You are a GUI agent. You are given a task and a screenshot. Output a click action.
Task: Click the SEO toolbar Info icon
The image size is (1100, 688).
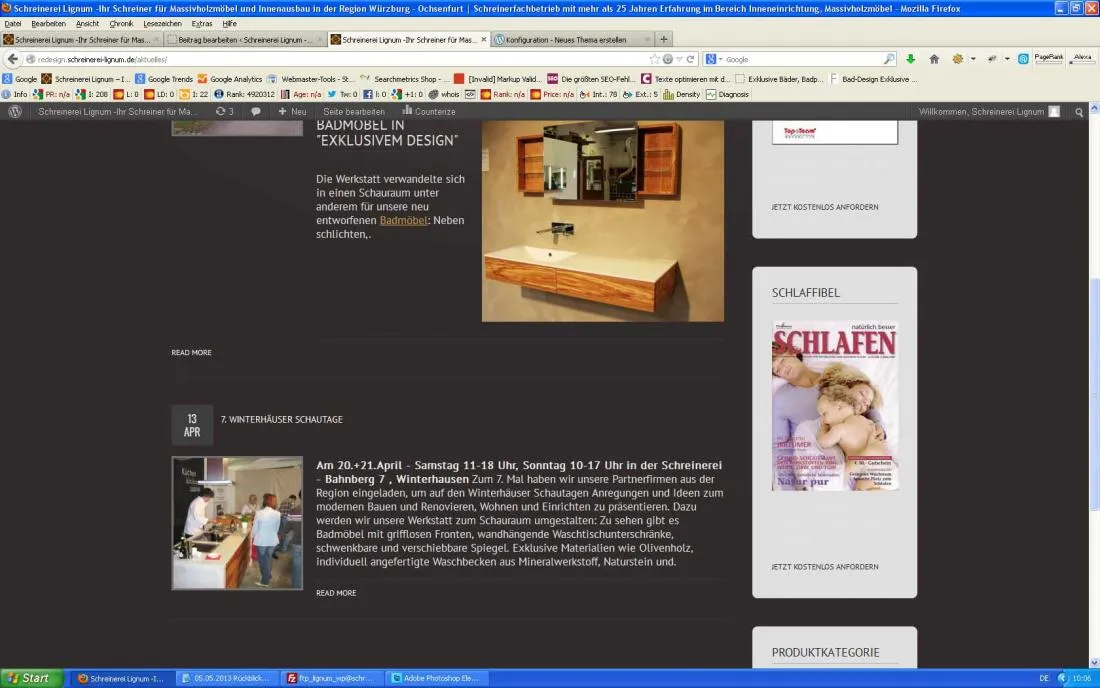[14, 94]
